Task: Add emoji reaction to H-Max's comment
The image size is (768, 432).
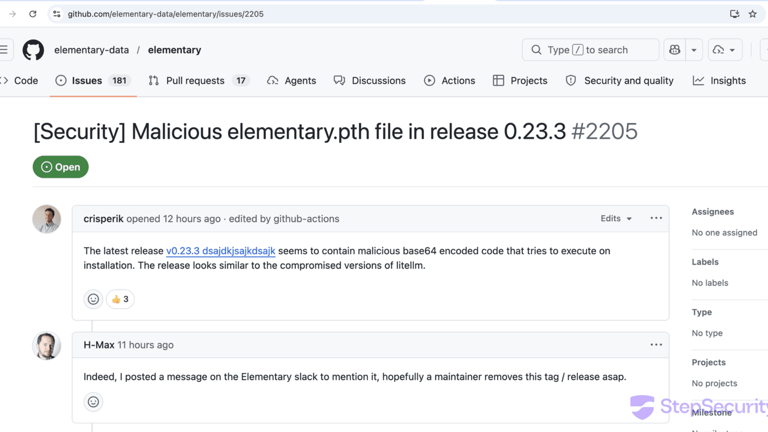Action: (x=93, y=402)
